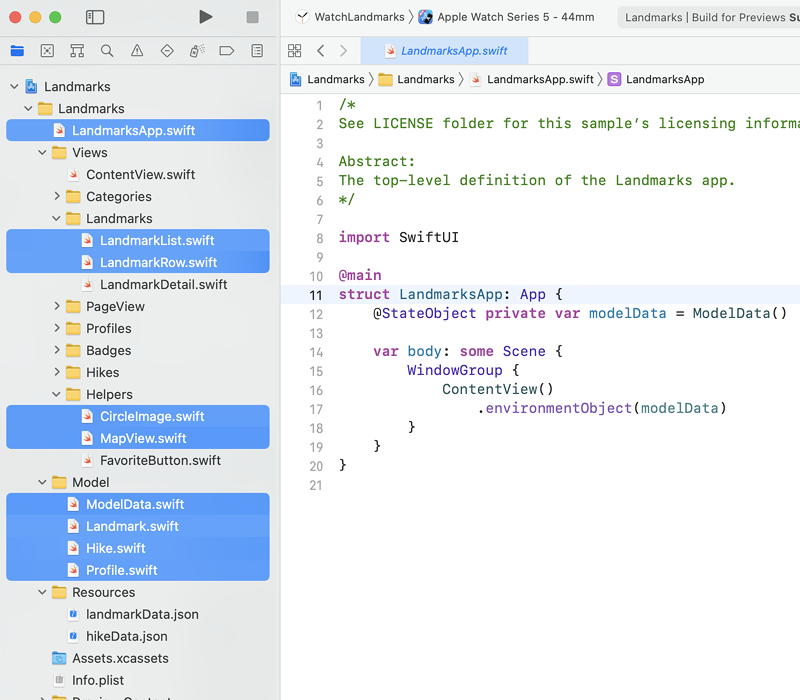Click '.environmentObject(modelData)' in the code
The height and width of the screenshot is (700, 800).
[x=602, y=408]
